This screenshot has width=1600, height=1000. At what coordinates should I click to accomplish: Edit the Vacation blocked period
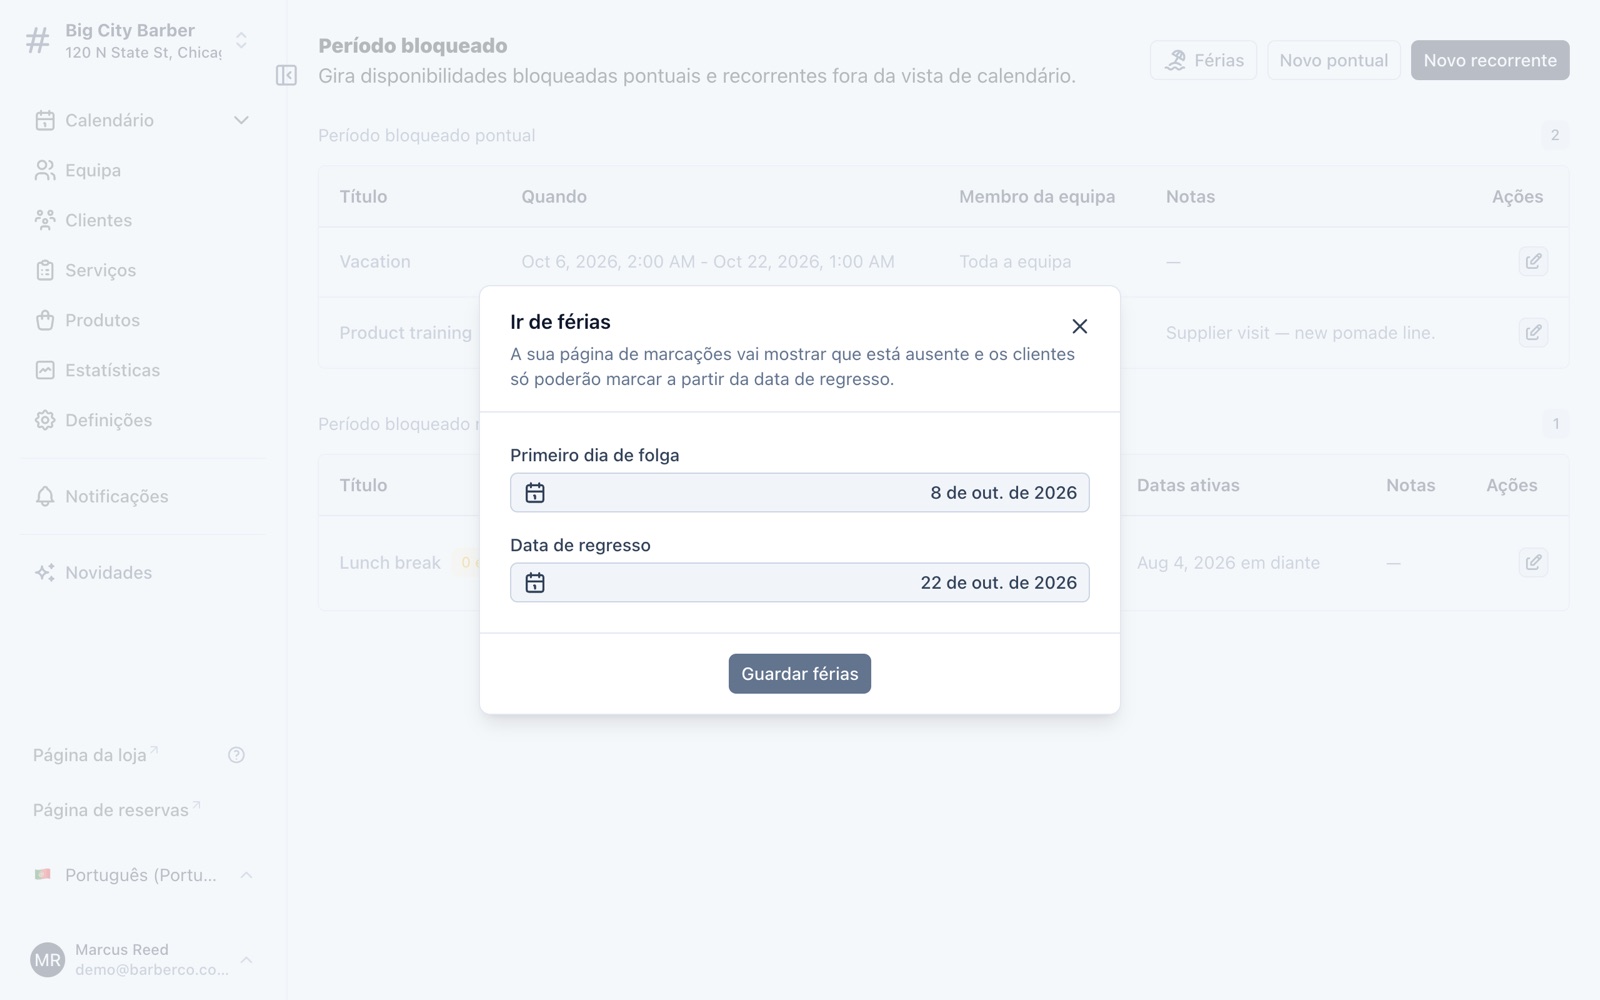1533,262
